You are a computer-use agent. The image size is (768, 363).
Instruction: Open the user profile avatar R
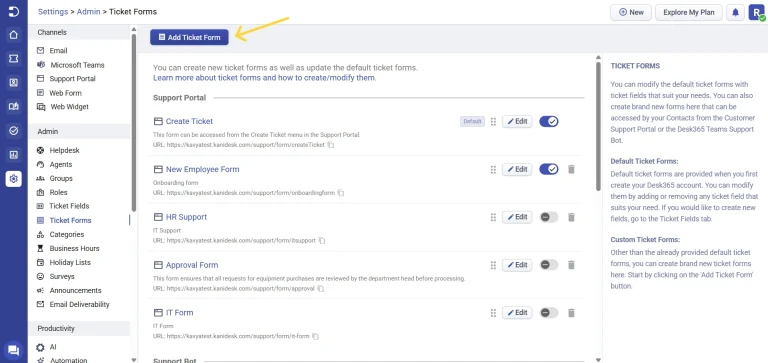756,13
